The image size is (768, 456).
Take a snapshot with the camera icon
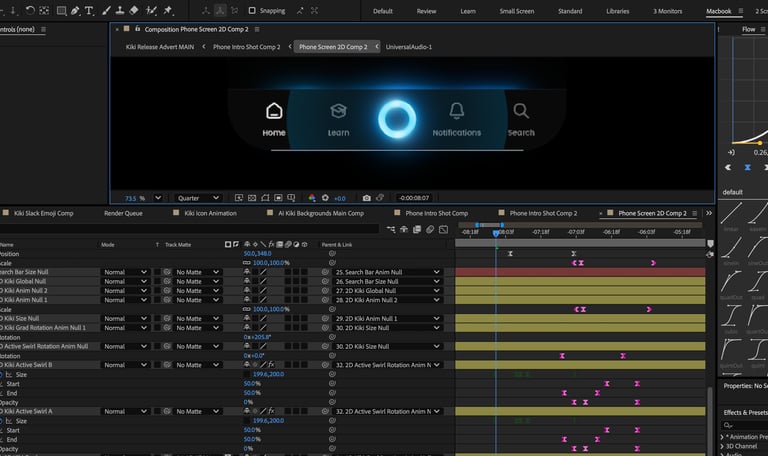click(366, 198)
